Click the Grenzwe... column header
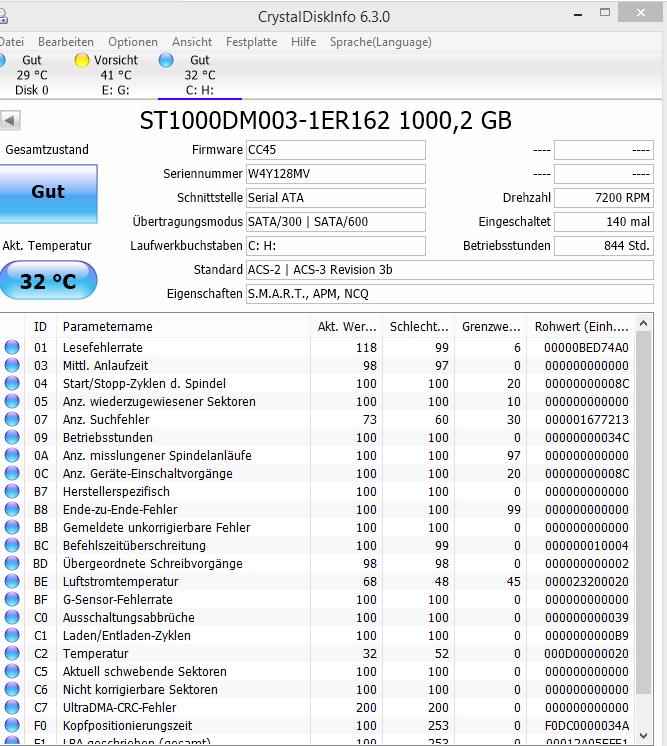The width and height of the screenshot is (667, 746). (490, 327)
